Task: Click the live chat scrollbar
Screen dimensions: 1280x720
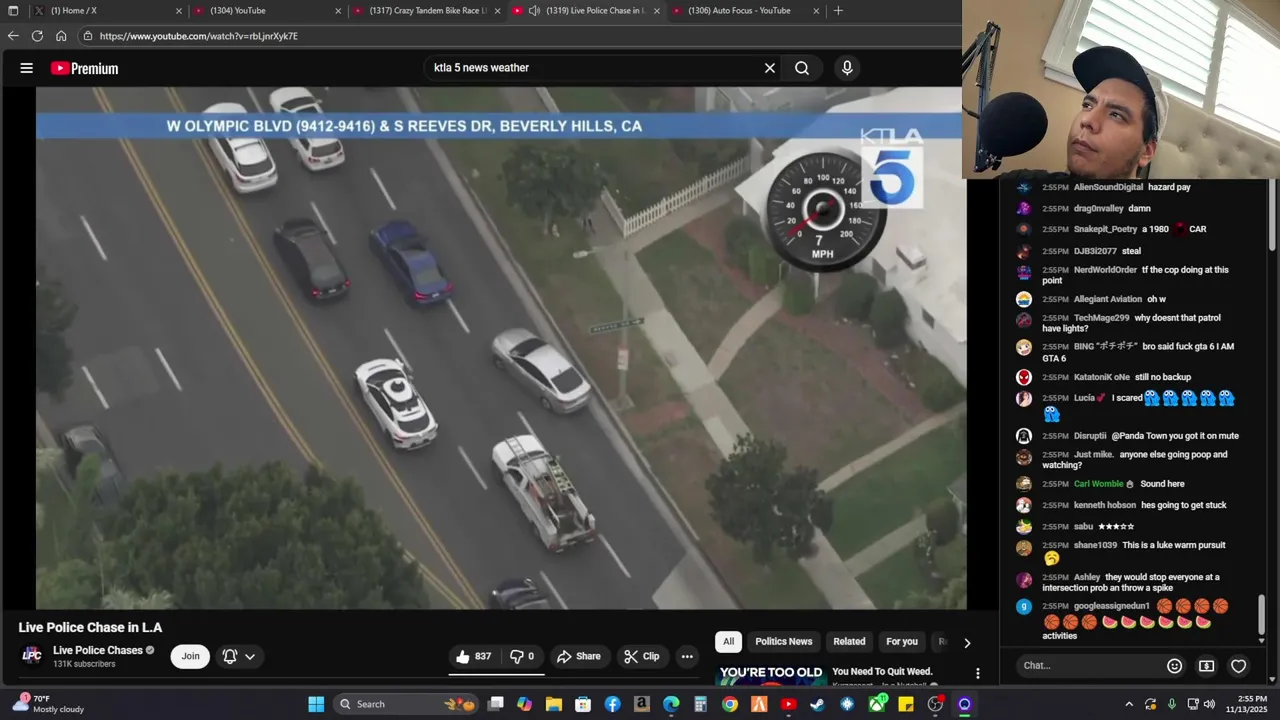Action: pyautogui.click(x=1262, y=613)
